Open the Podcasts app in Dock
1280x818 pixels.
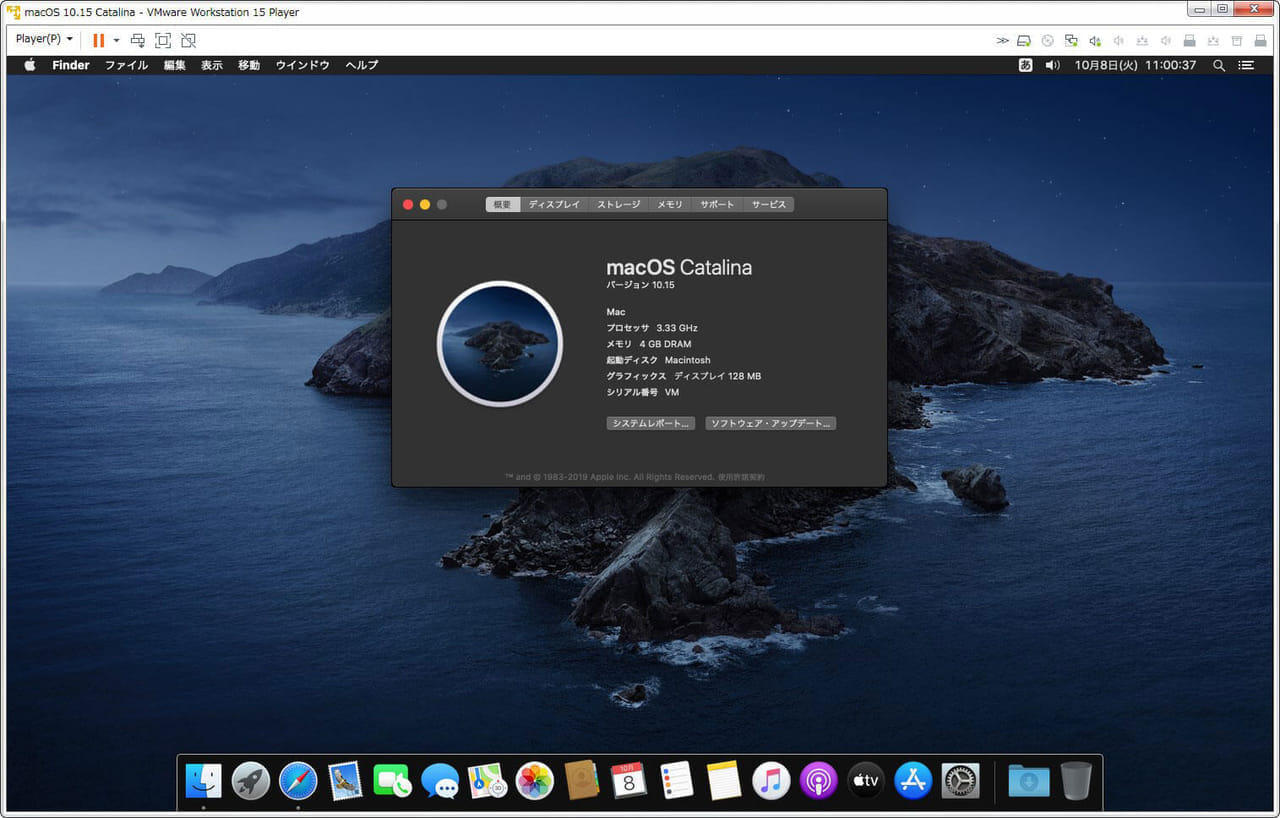(818, 781)
